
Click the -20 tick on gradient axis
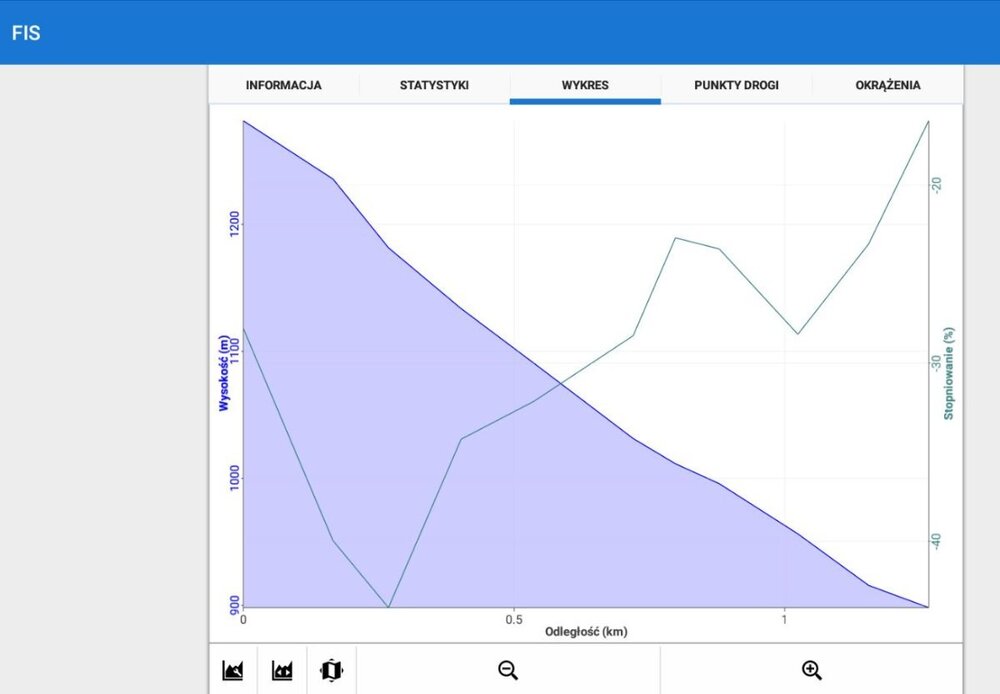tap(937, 185)
